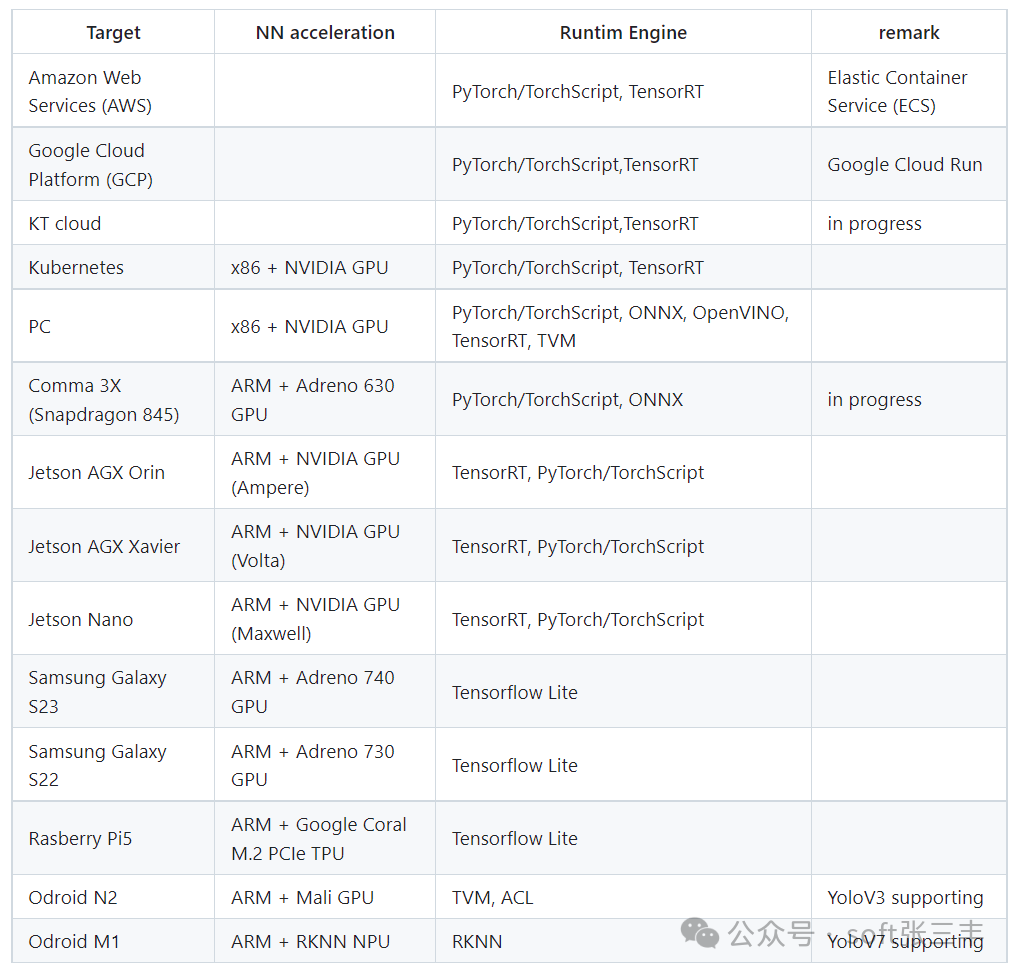Screen dimensions: 1017x975
Task: Click the runtime cell listing ONNX, OpenVINO, TensorRT, TVM
Action: [623, 326]
